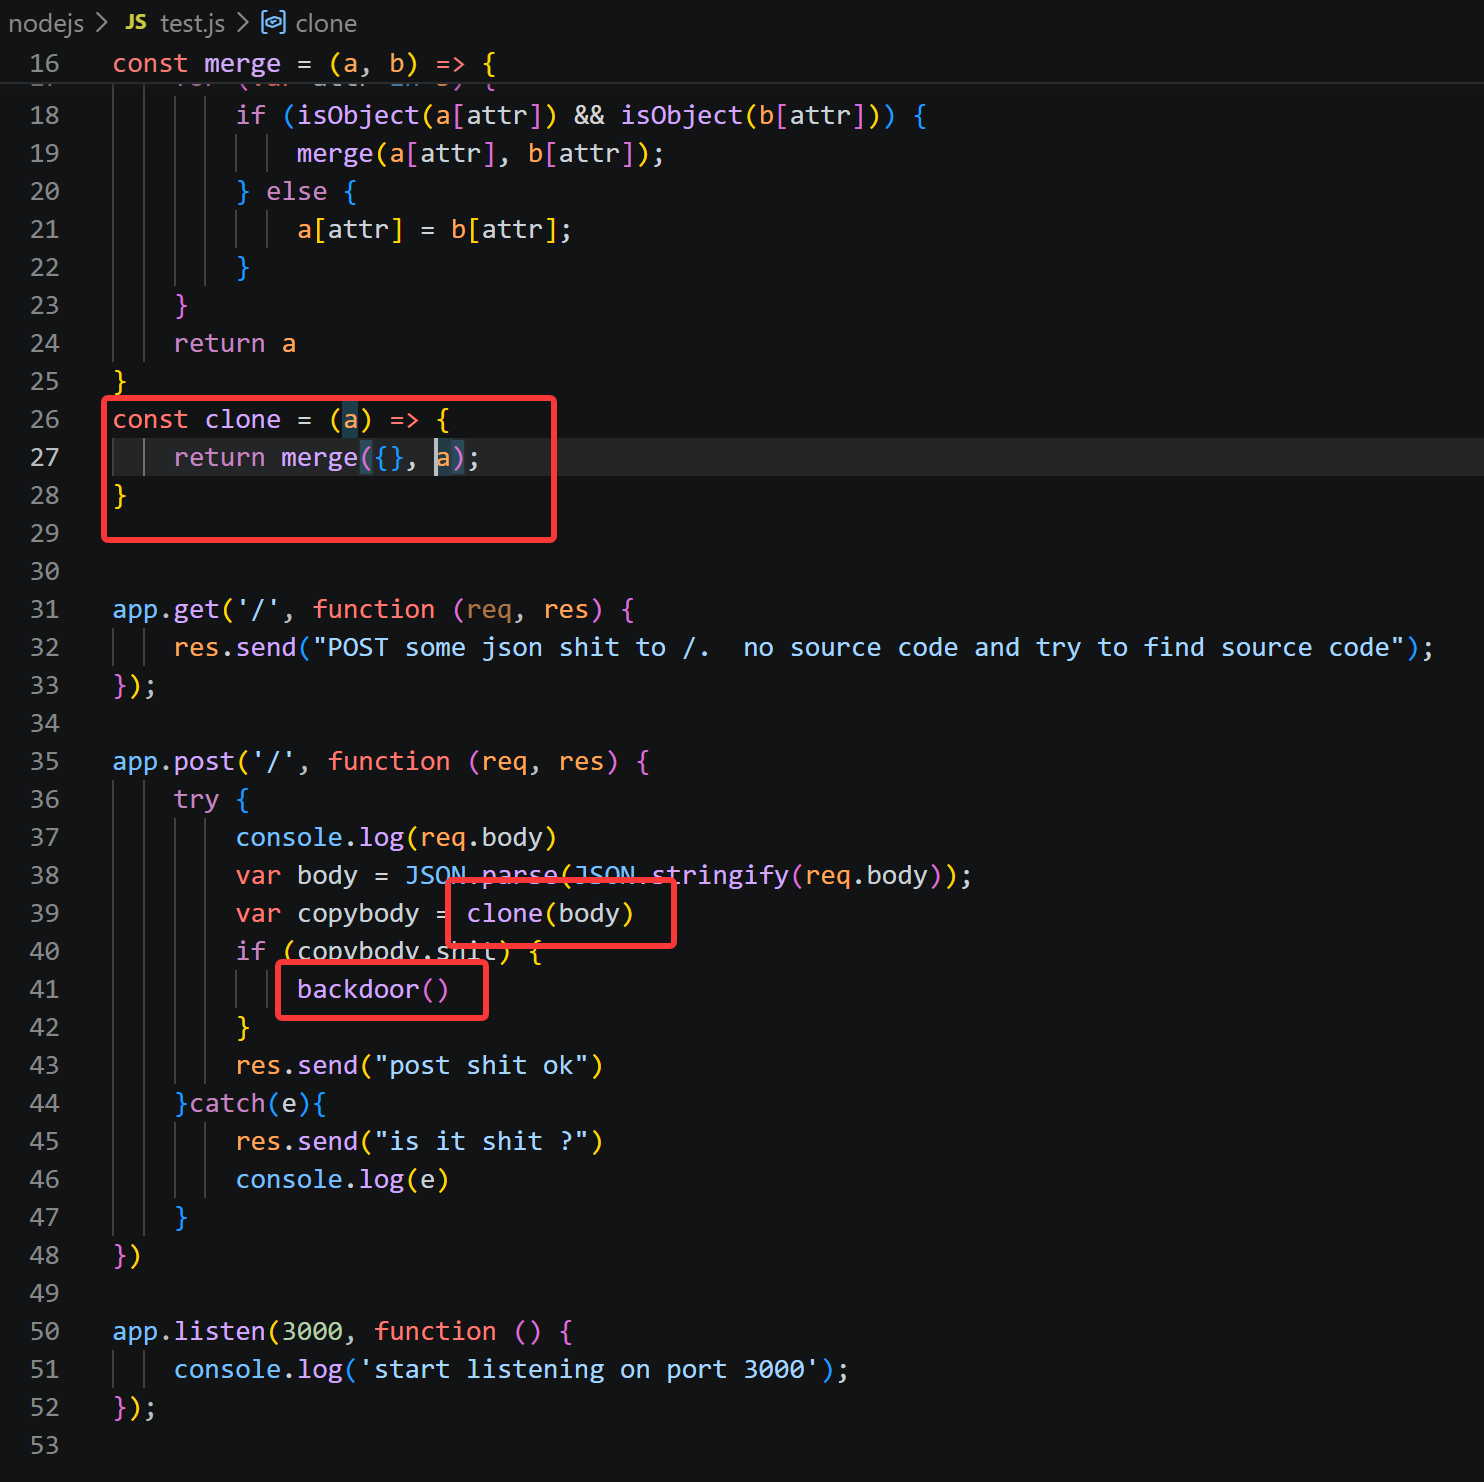Click line number 16 in gutter
Image resolution: width=1484 pixels, height=1482 pixels.
[44, 63]
